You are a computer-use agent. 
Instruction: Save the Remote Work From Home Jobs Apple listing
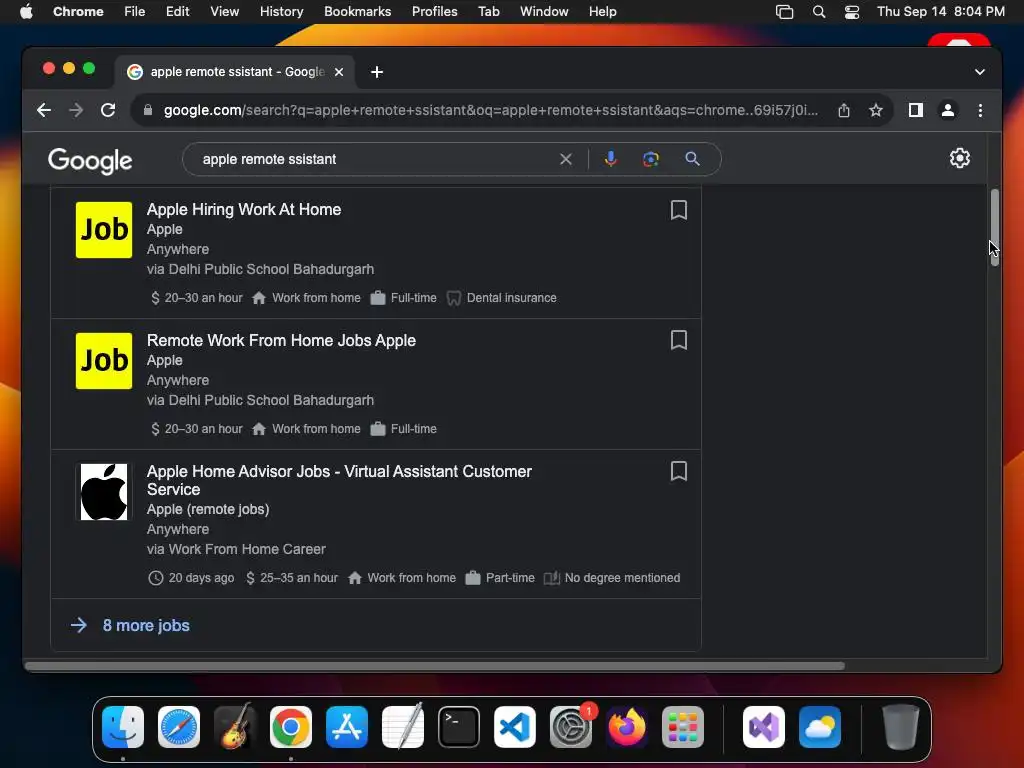coord(679,340)
